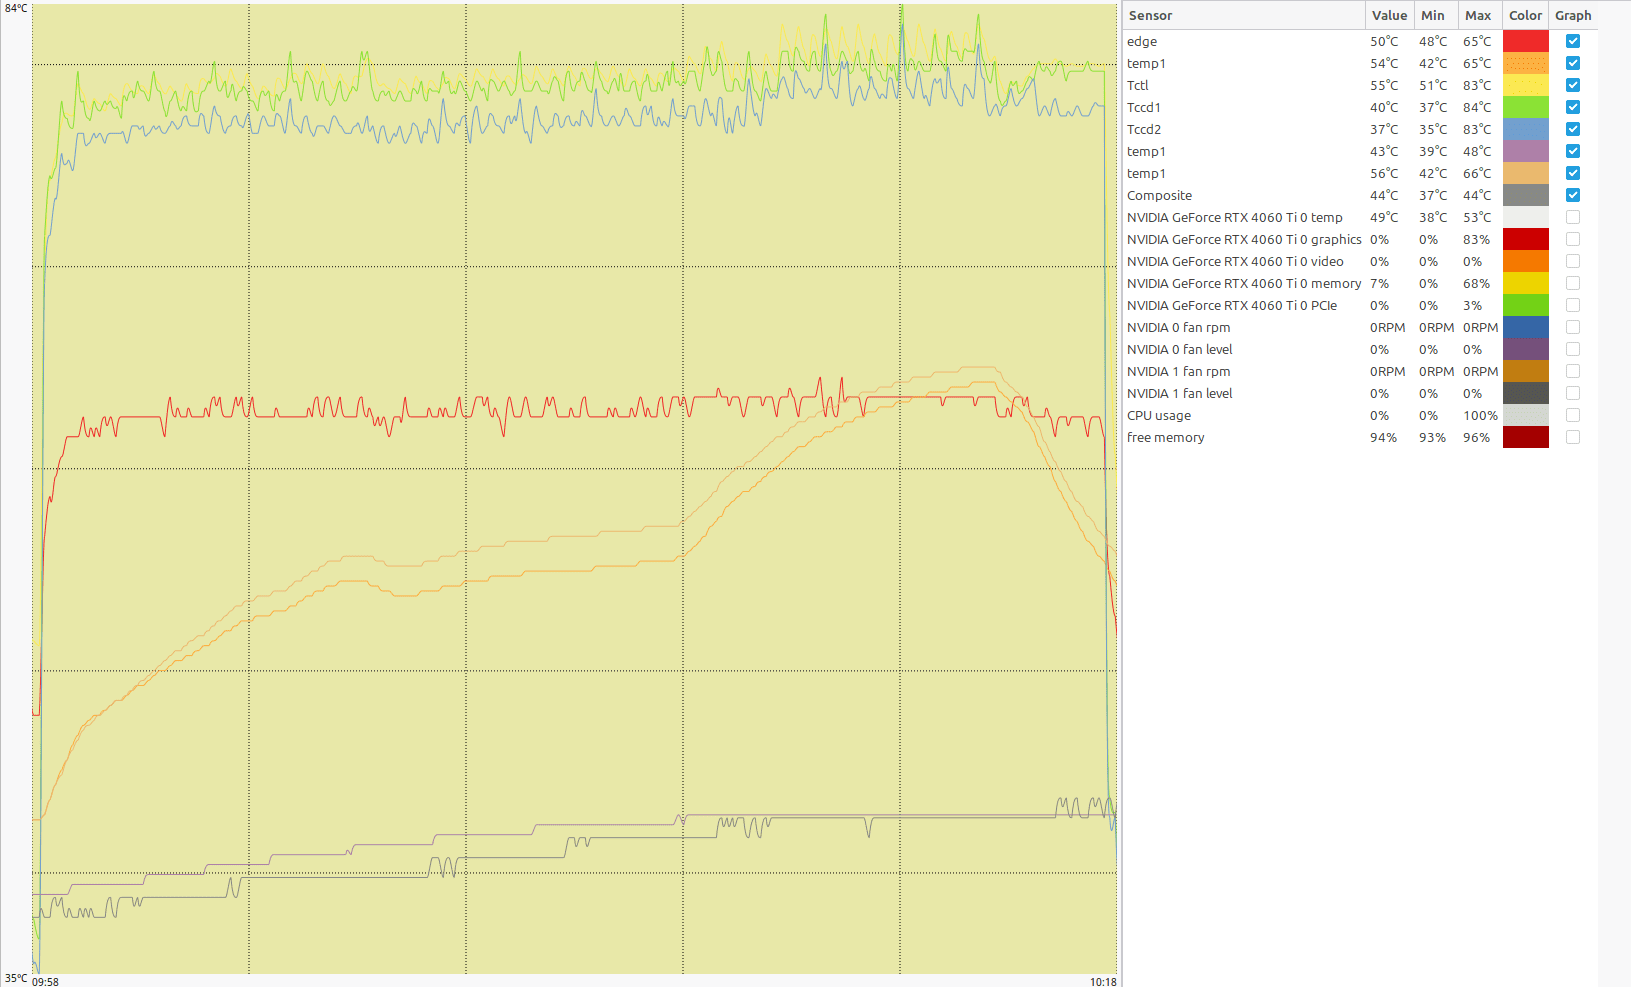The width and height of the screenshot is (1631, 987).
Task: Open color swatch for RTX 4060 Ti graphics
Action: [x=1525, y=239]
